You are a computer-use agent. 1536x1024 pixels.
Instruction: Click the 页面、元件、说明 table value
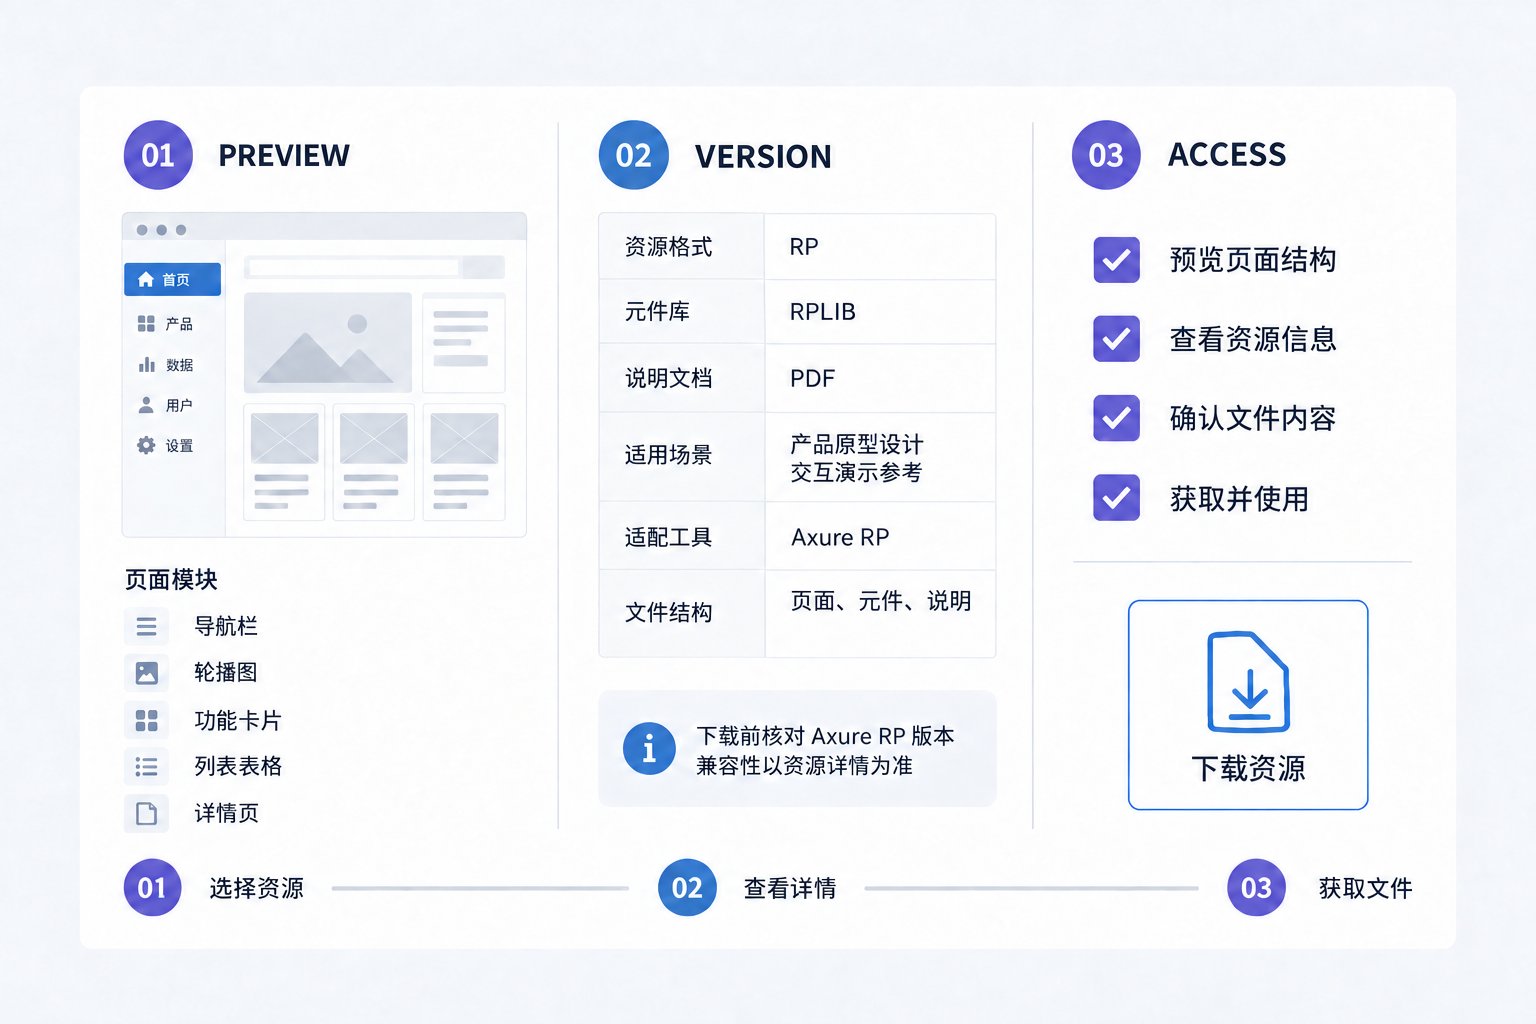point(880,601)
